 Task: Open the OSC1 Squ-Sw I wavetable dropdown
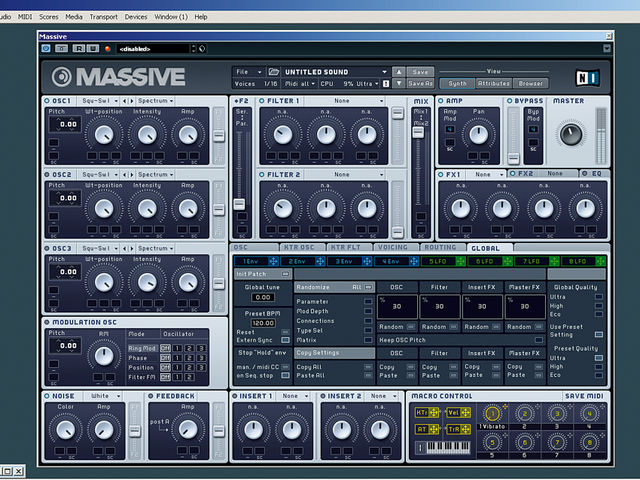coord(100,100)
